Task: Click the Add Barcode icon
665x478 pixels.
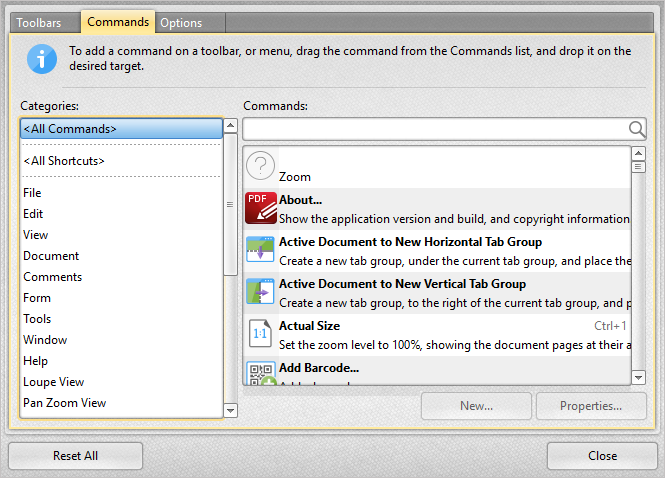Action: (x=261, y=373)
